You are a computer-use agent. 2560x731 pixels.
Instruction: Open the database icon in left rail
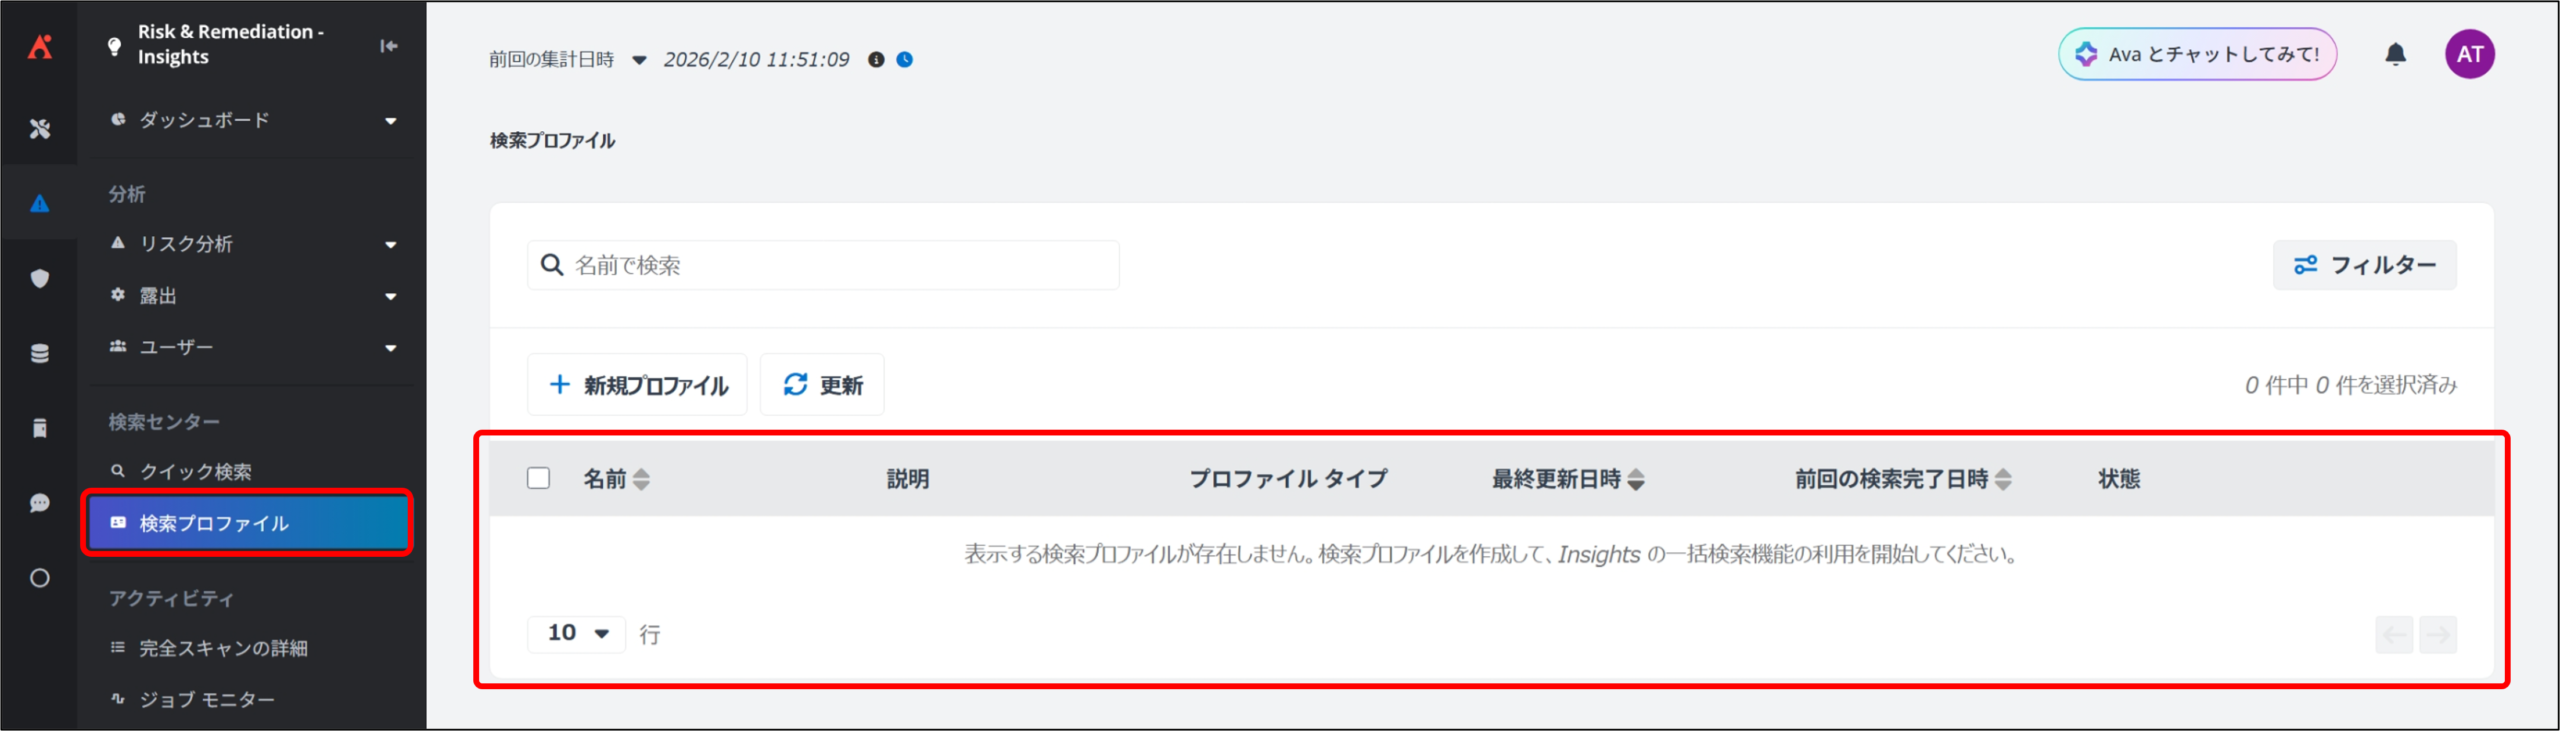click(40, 353)
